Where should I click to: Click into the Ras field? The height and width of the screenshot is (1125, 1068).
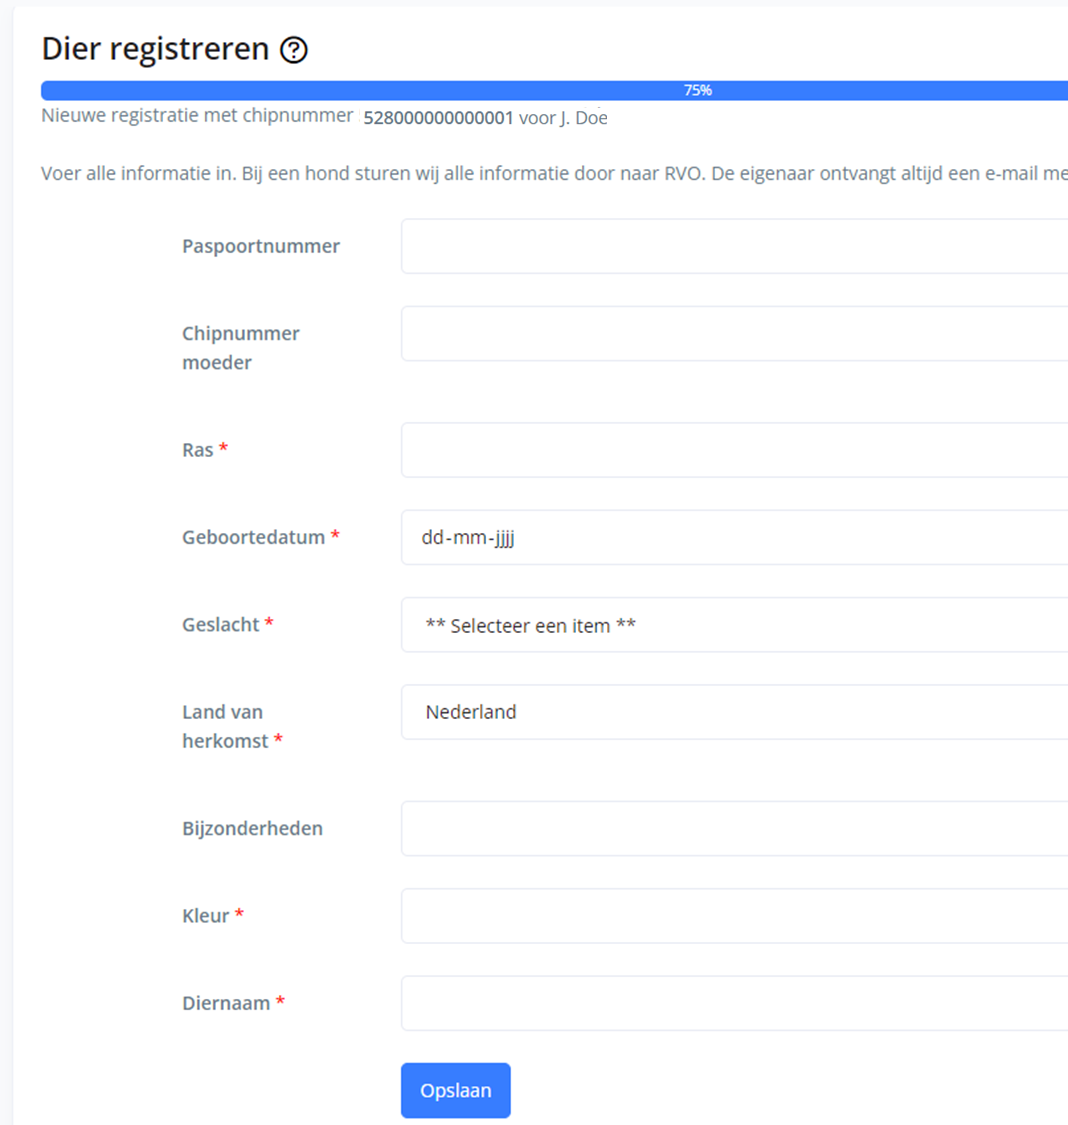734,450
